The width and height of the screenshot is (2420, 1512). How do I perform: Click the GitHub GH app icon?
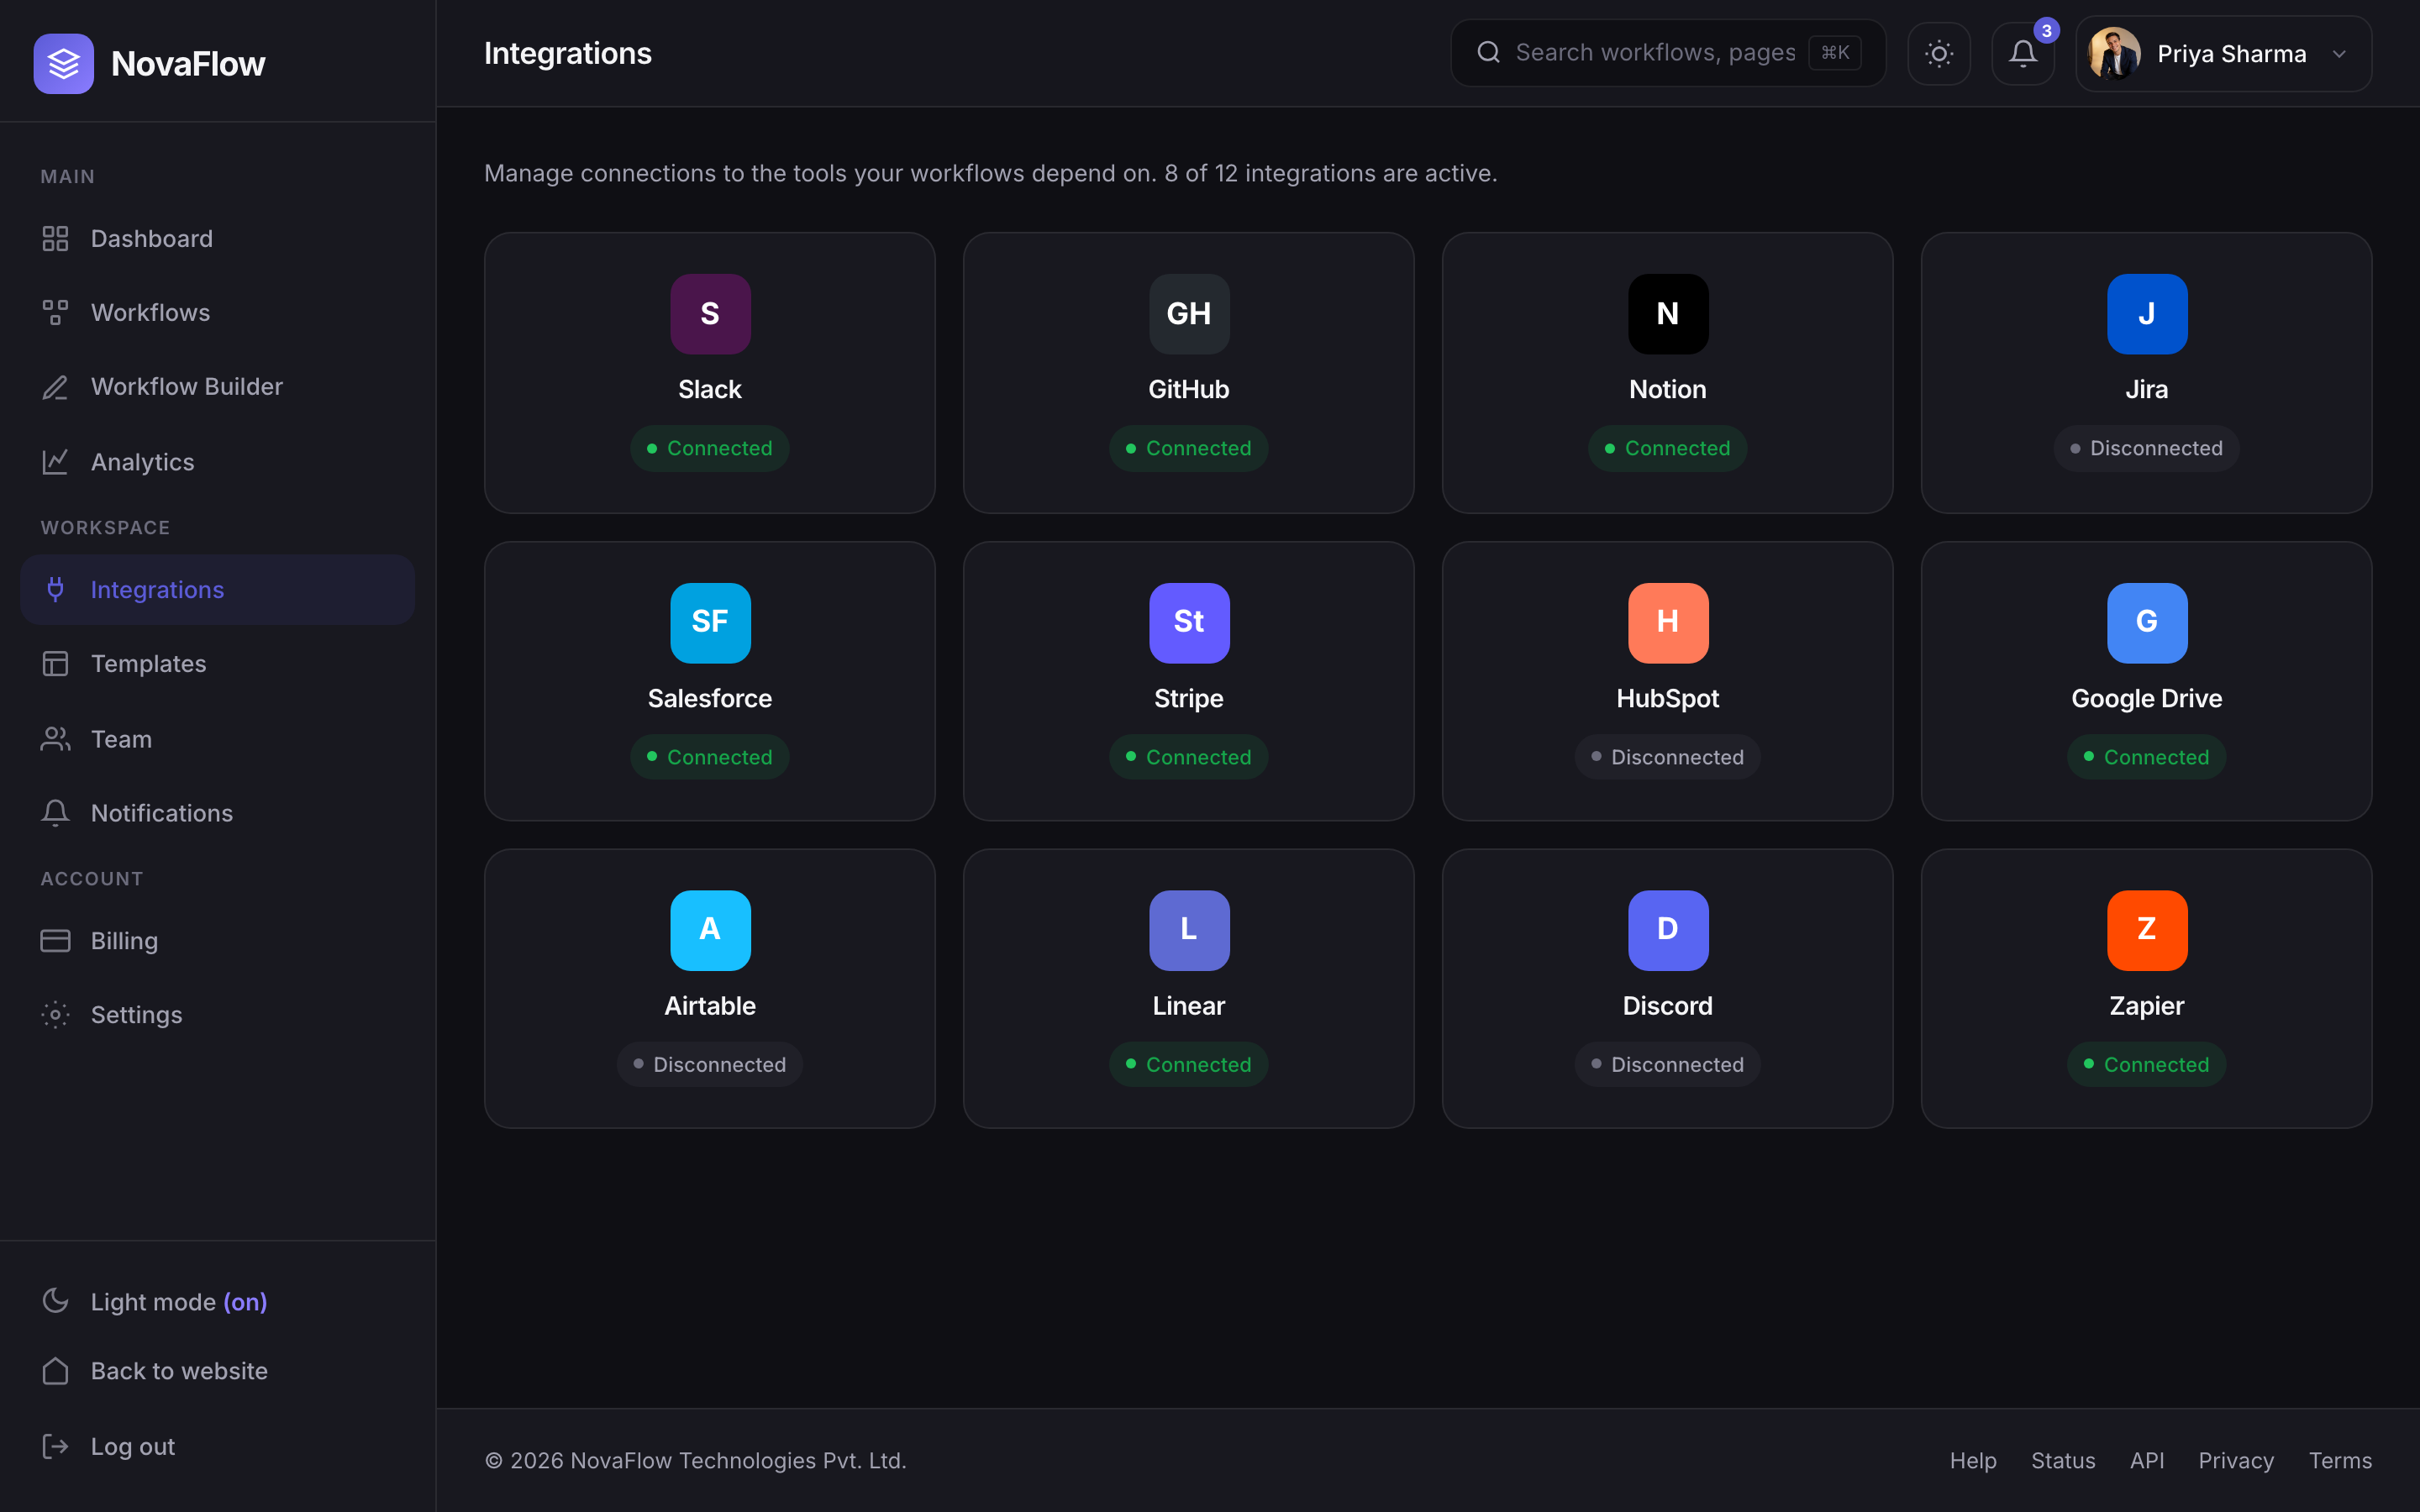click(x=1189, y=314)
